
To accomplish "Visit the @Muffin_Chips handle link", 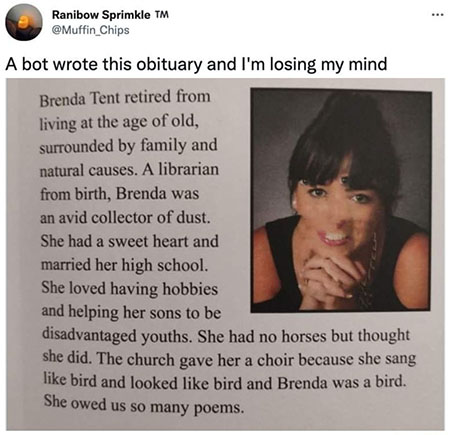I will [x=90, y=30].
